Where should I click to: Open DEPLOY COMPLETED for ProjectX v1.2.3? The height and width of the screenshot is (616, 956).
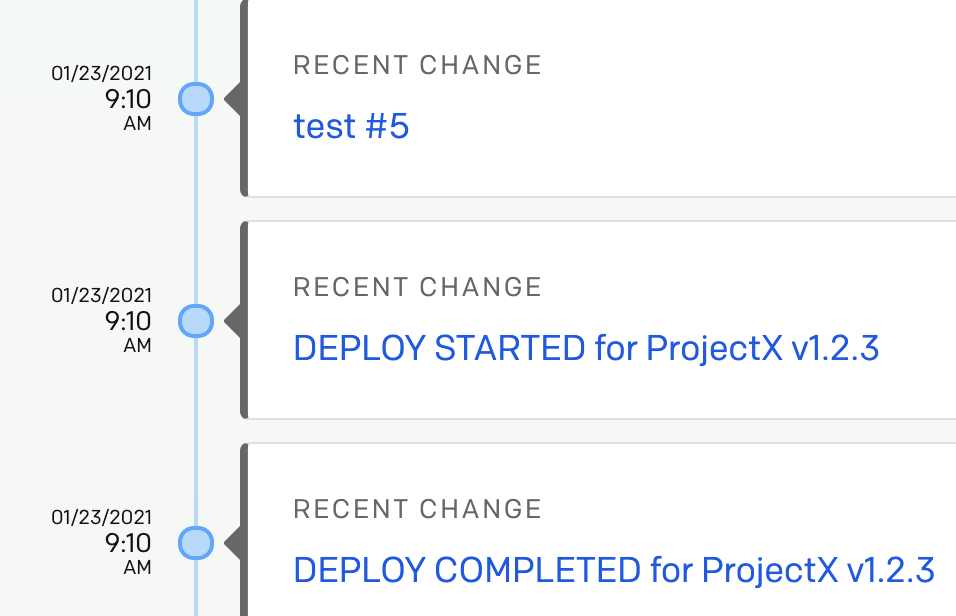[611, 570]
